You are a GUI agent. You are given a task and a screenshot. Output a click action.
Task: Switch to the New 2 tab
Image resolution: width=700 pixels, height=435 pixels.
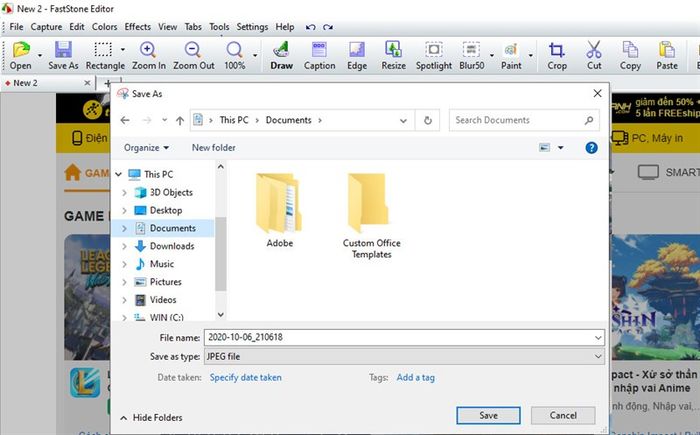(25, 83)
